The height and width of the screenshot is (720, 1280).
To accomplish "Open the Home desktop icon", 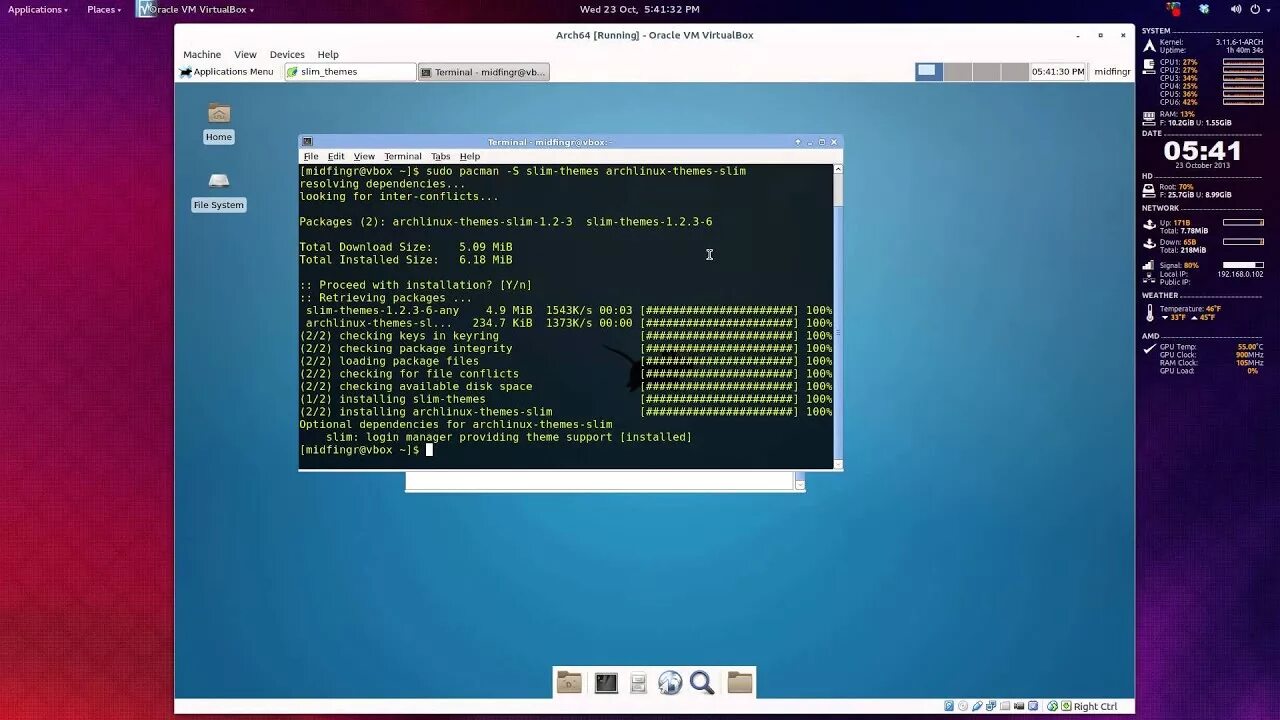I will (x=219, y=122).
